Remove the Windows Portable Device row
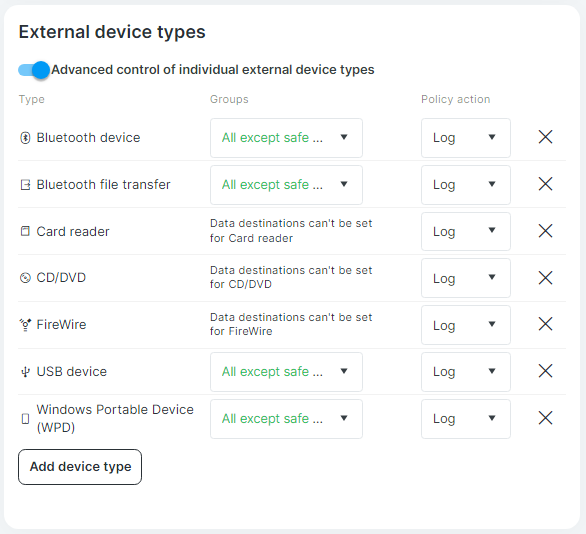This screenshot has height=534, width=586. [x=545, y=418]
